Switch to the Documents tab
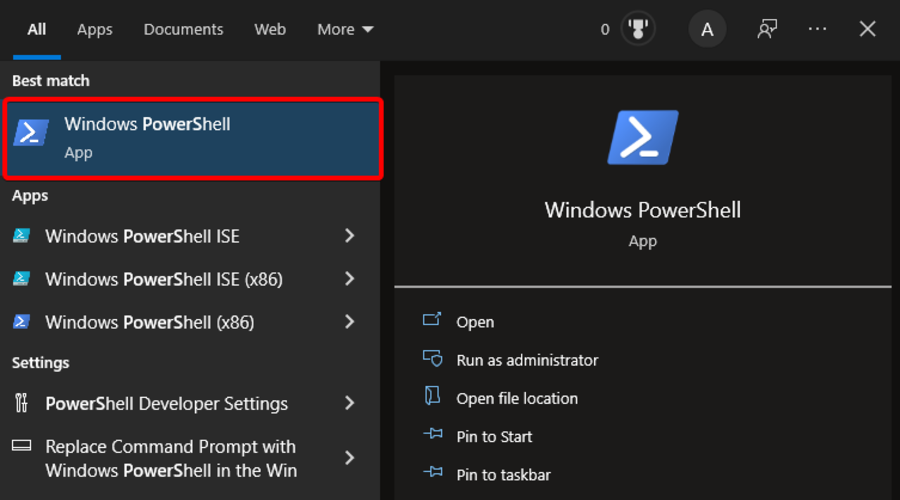This screenshot has height=500, width=900. click(x=183, y=29)
